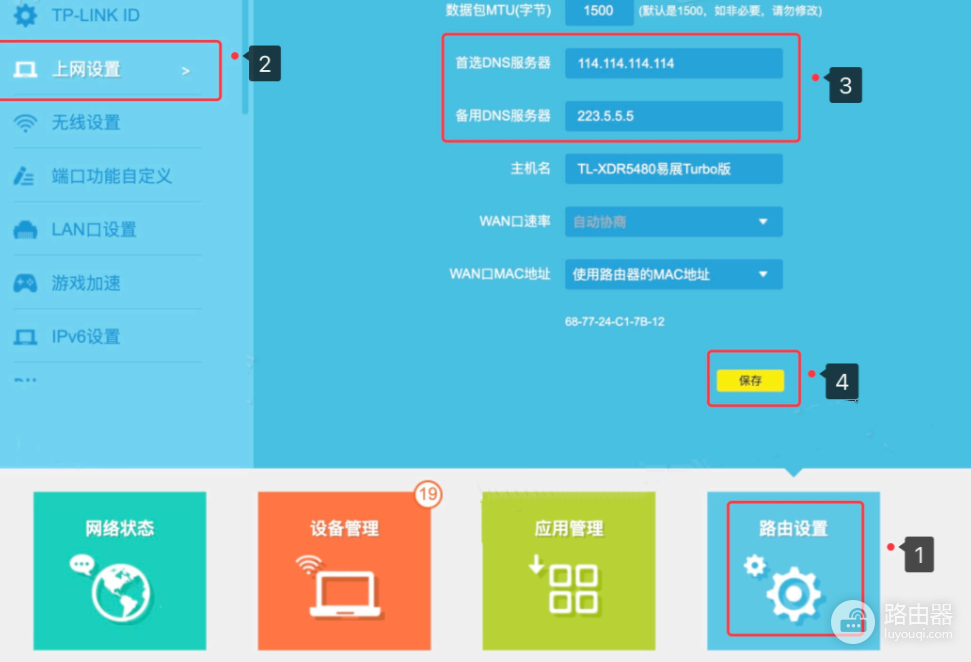Click the laptop icon beside IPv6设置
971x662 pixels.
(25, 337)
